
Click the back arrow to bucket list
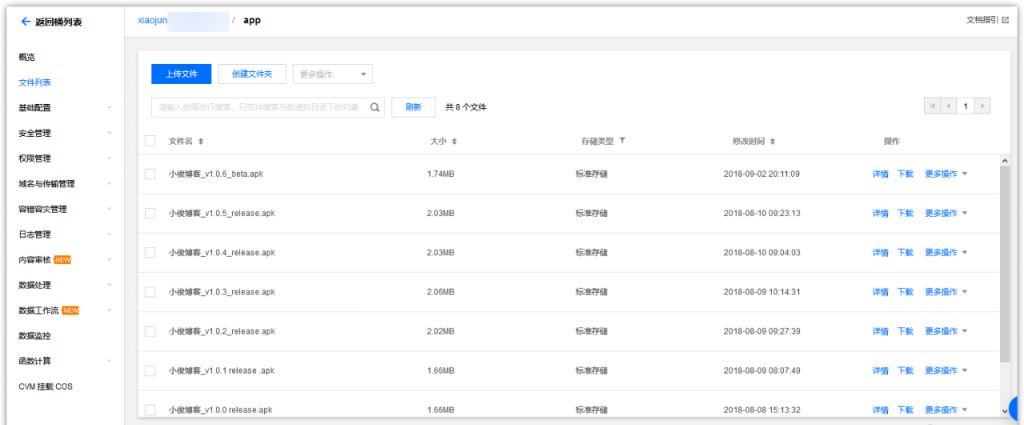coord(26,22)
